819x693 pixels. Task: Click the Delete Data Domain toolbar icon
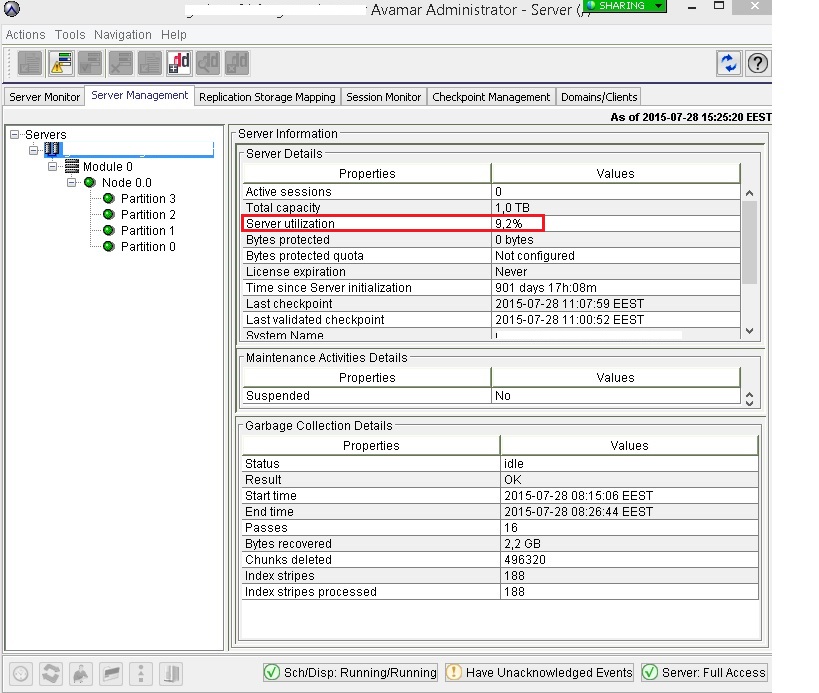[x=237, y=62]
